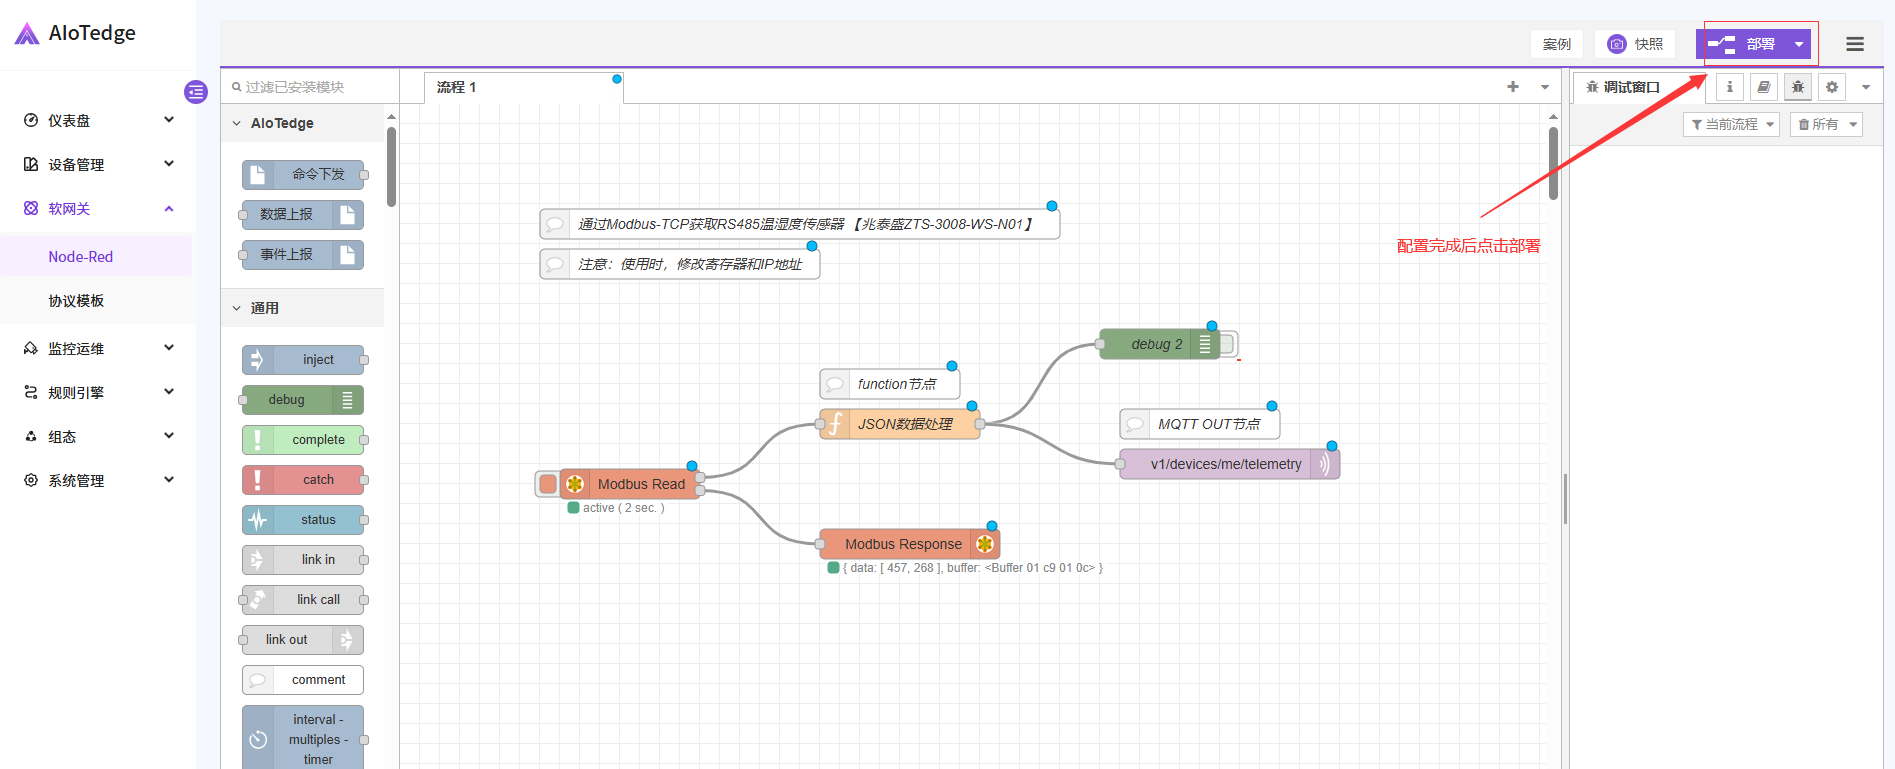
Task: Open the info sidebar tab icon
Action: [x=1729, y=87]
